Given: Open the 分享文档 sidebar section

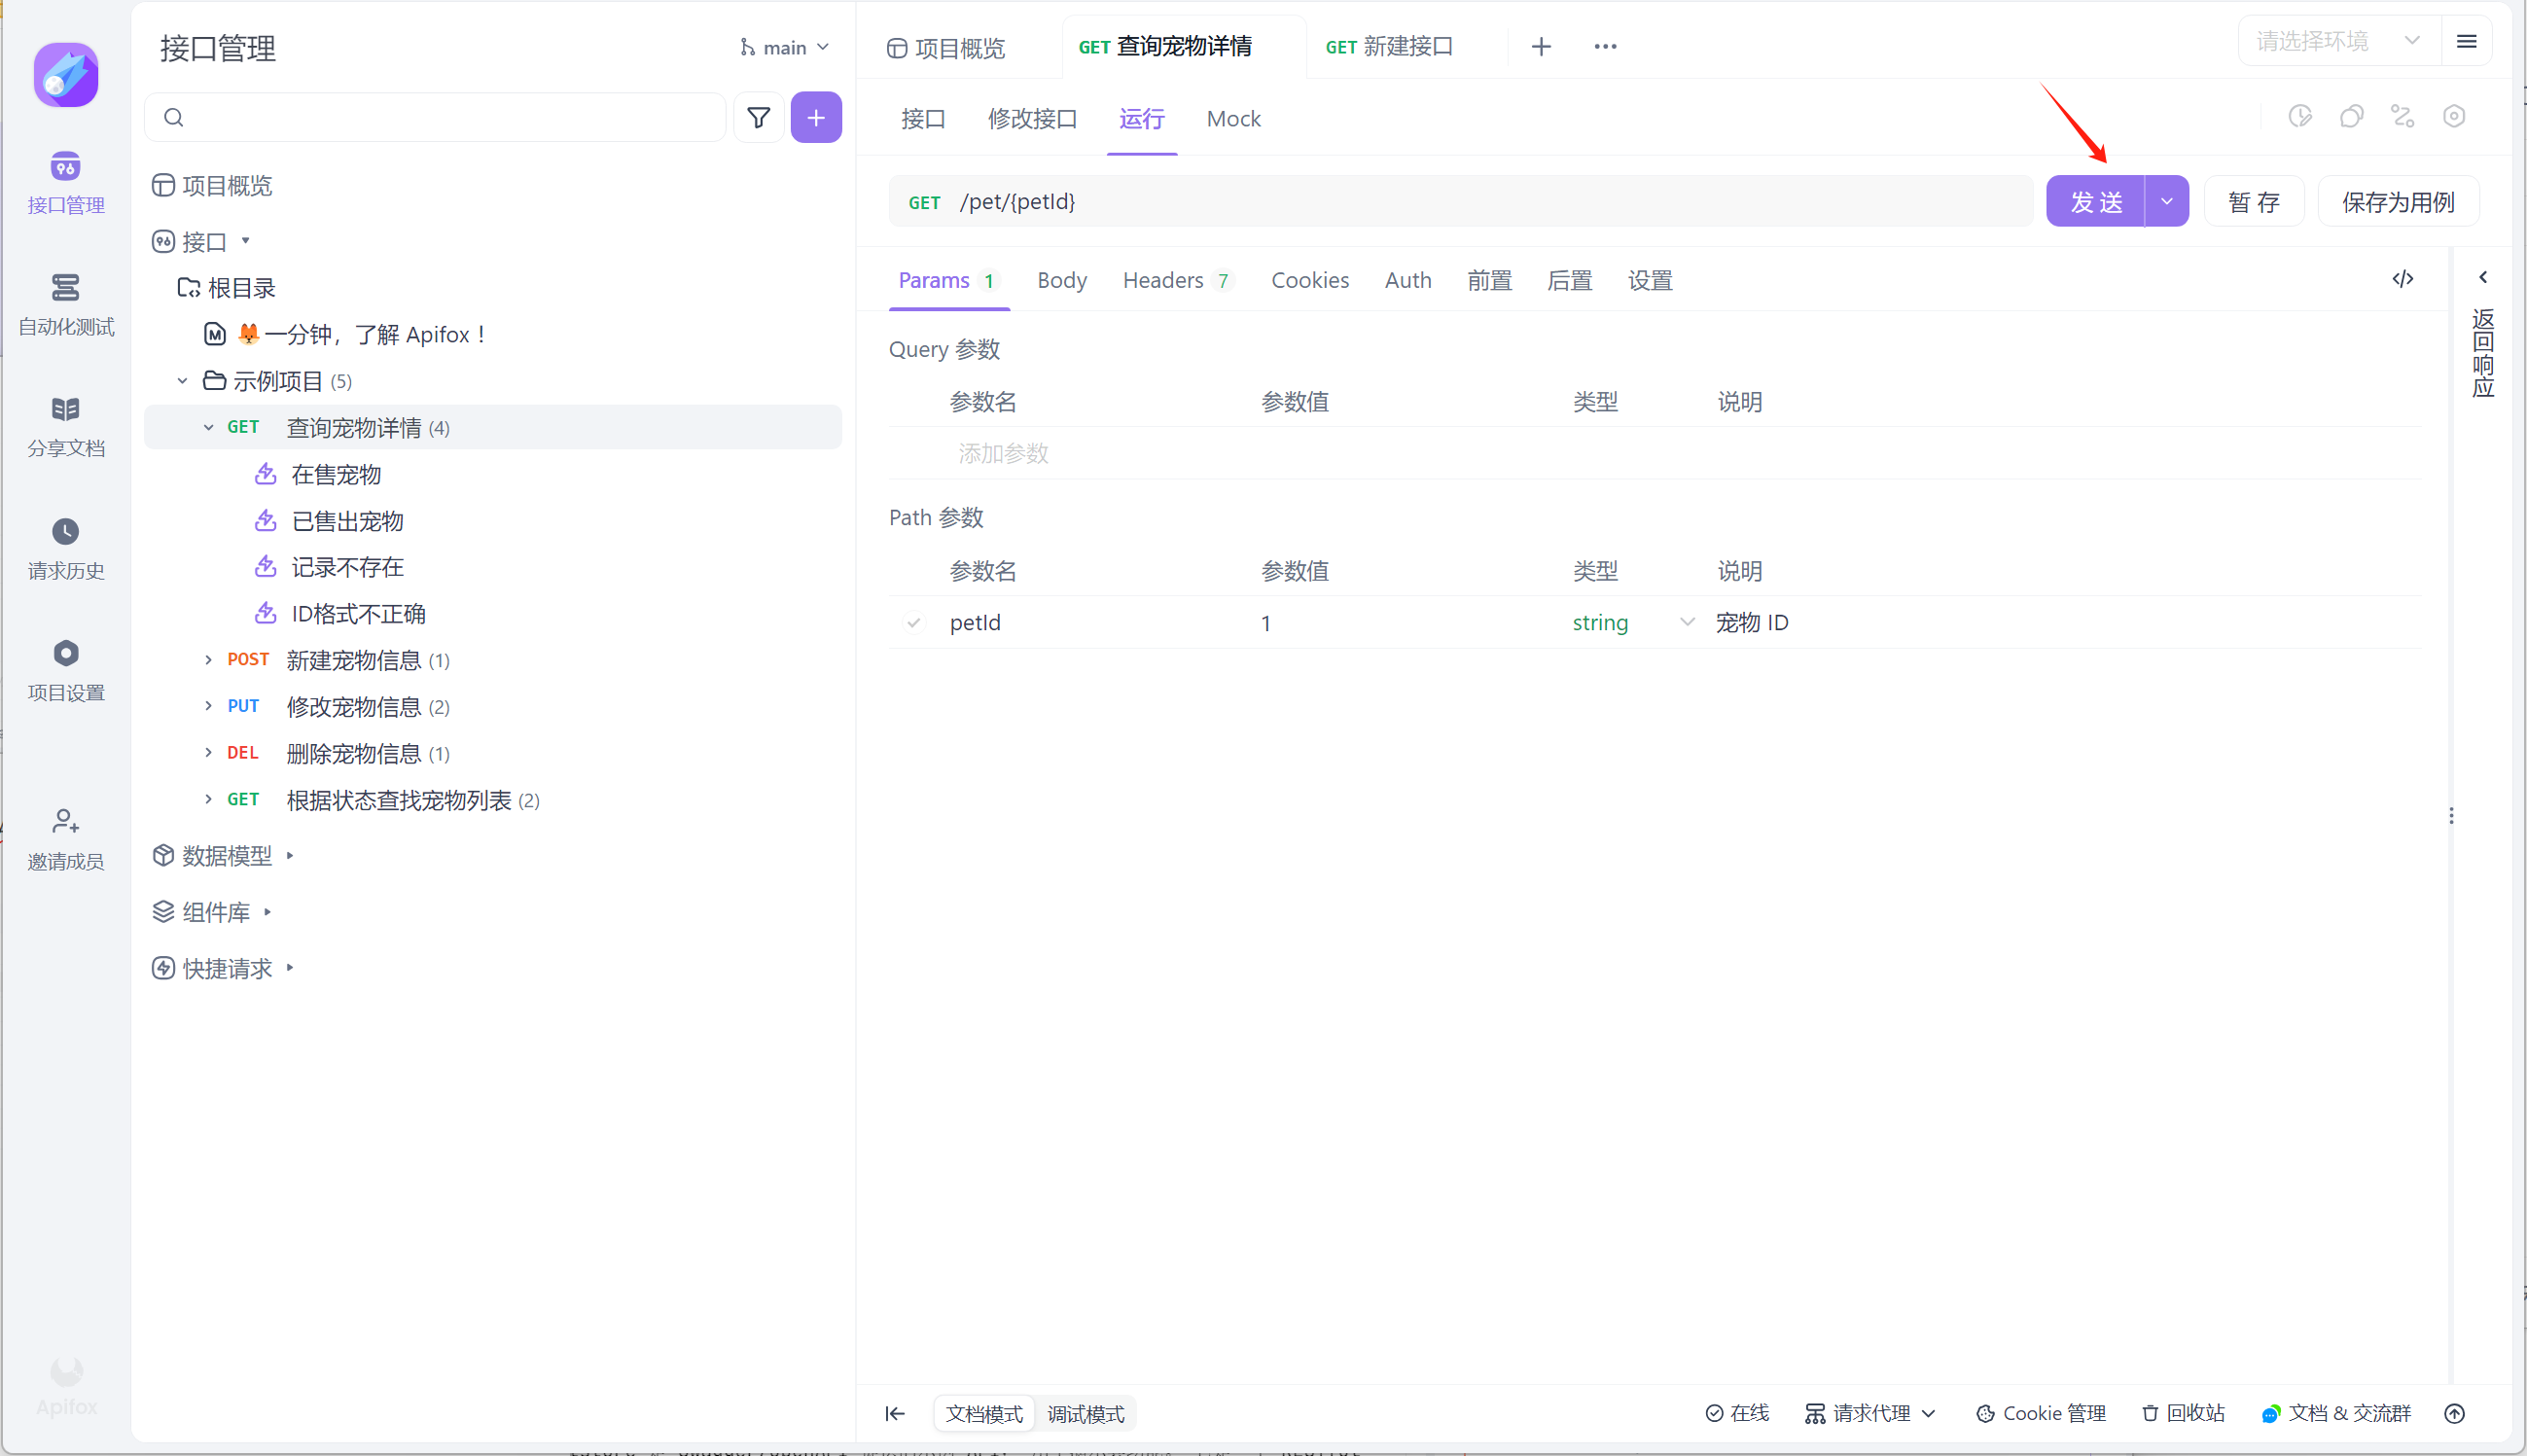Looking at the screenshot, I should [x=66, y=426].
